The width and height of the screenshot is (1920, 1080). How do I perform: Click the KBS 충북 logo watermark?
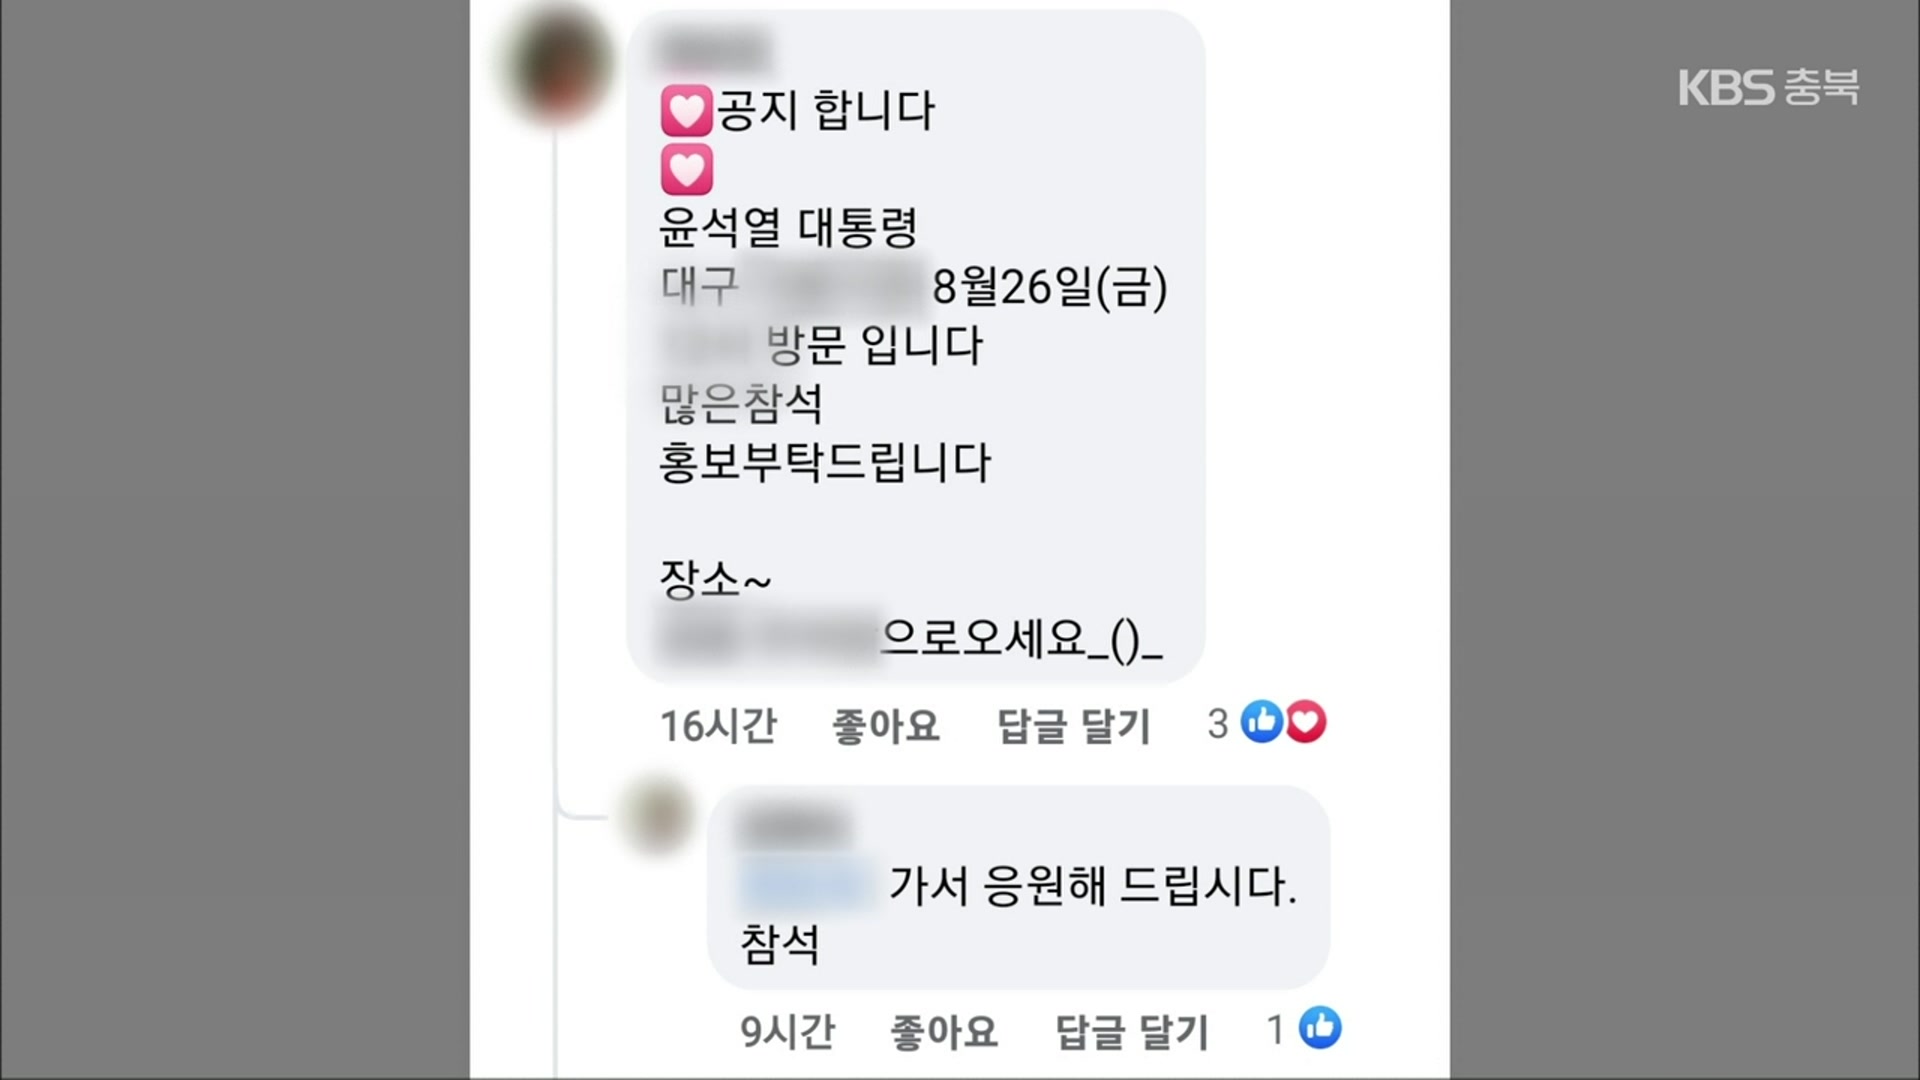[1768, 87]
